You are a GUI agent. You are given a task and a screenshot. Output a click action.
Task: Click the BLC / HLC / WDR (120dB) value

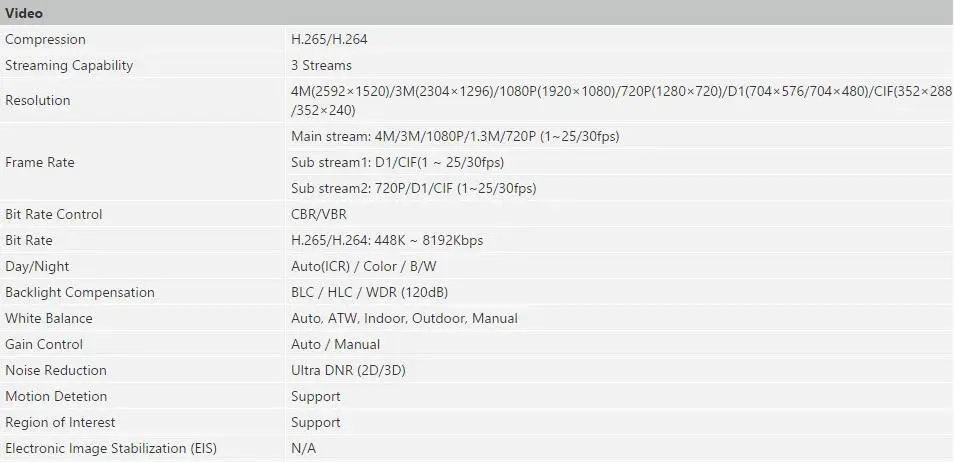(369, 292)
